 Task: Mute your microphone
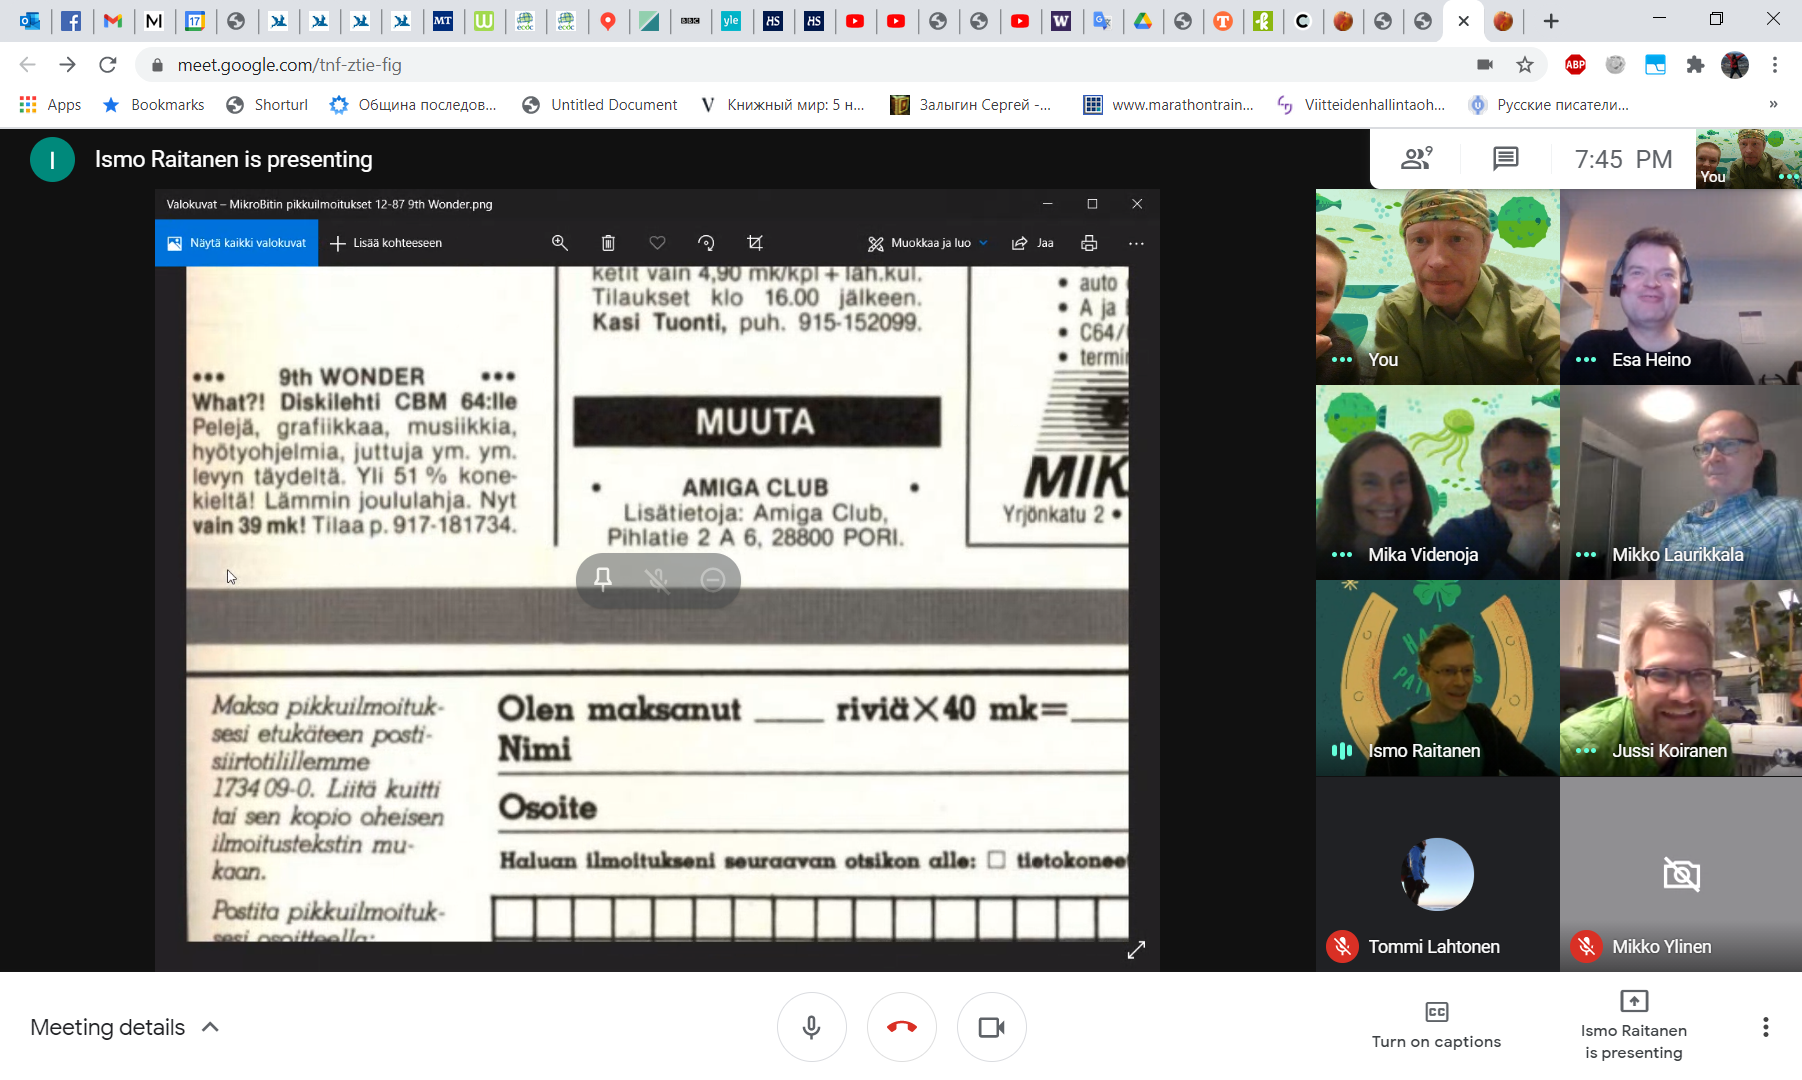[x=811, y=1027]
